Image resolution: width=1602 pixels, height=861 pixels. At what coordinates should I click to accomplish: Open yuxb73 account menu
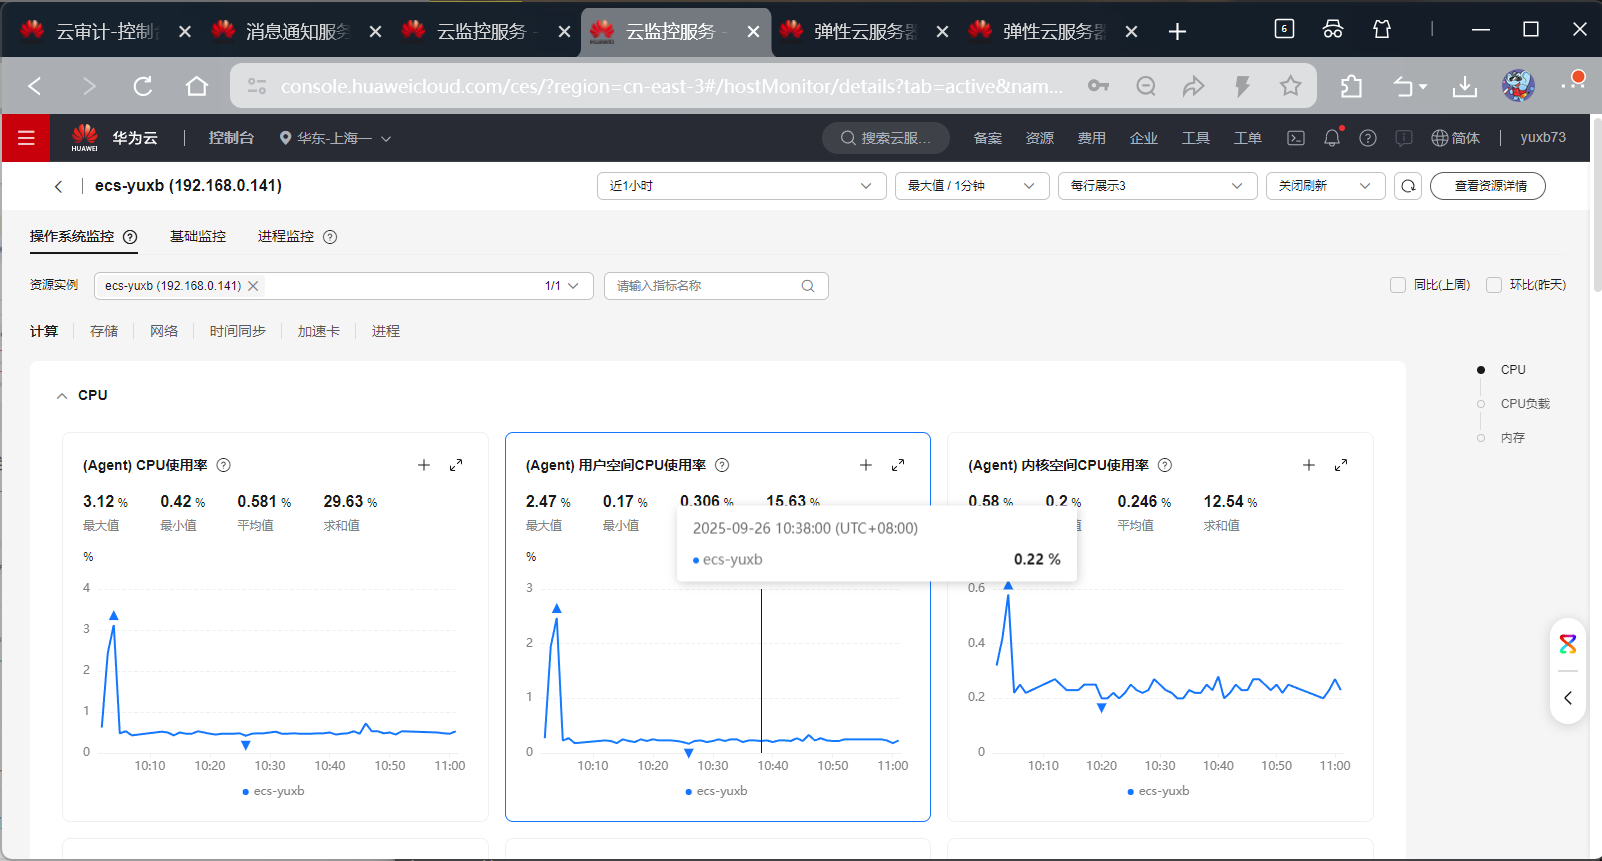[1543, 138]
